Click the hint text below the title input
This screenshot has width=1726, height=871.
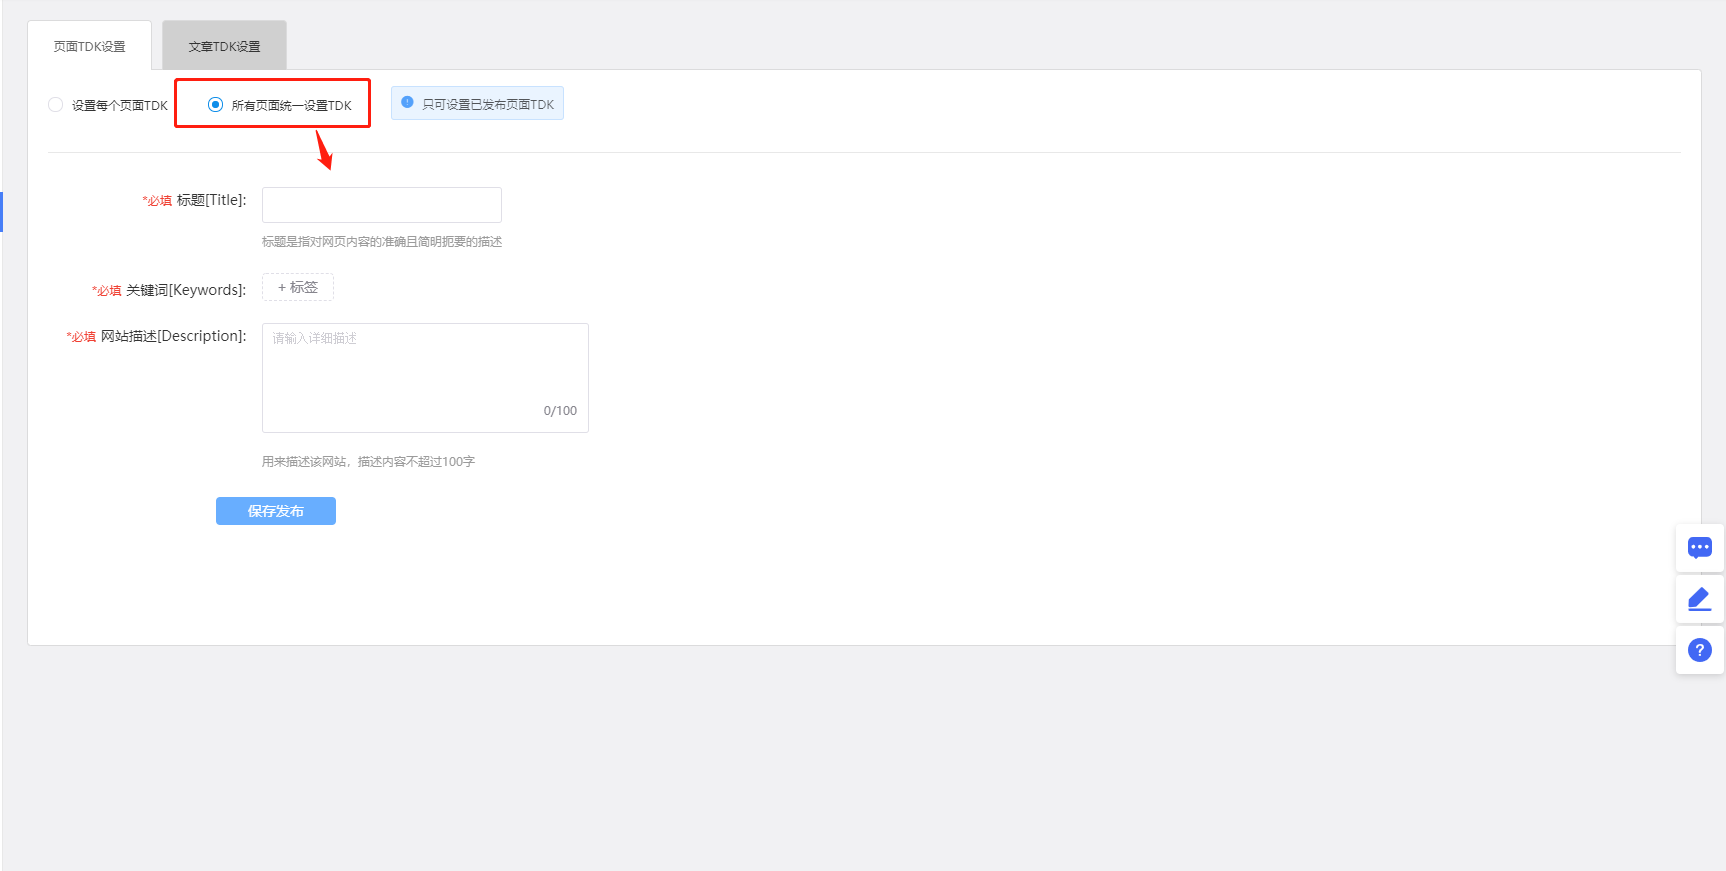coord(382,242)
